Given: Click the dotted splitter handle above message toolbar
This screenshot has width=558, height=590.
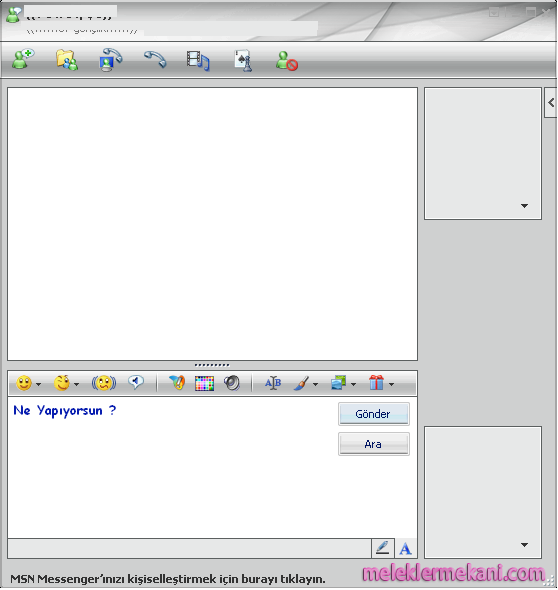Looking at the screenshot, I should pyautogui.click(x=212, y=365).
